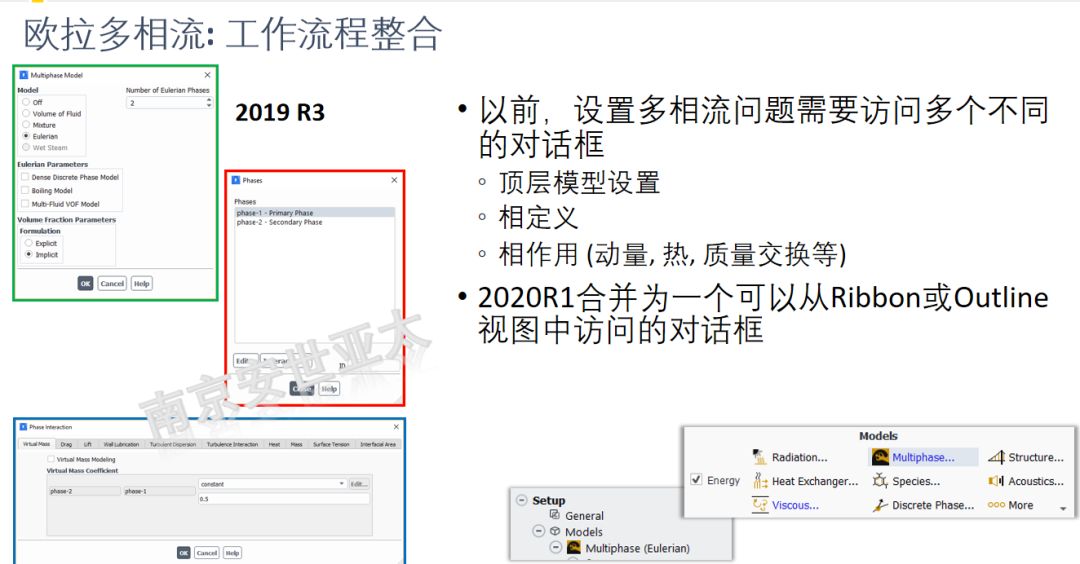Select the General item in Setup tree
Viewport: 1080px width, 564px height.
pos(584,515)
